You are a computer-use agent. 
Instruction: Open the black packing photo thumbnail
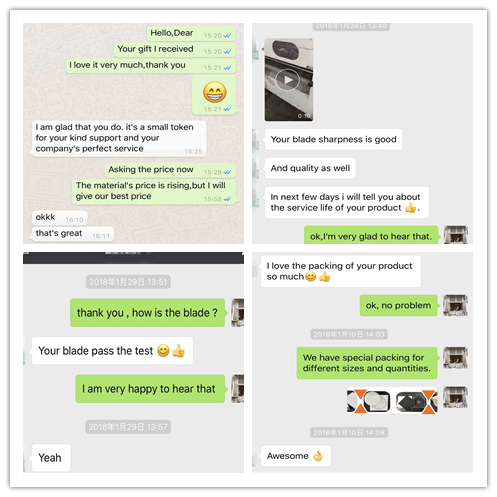tap(416, 400)
